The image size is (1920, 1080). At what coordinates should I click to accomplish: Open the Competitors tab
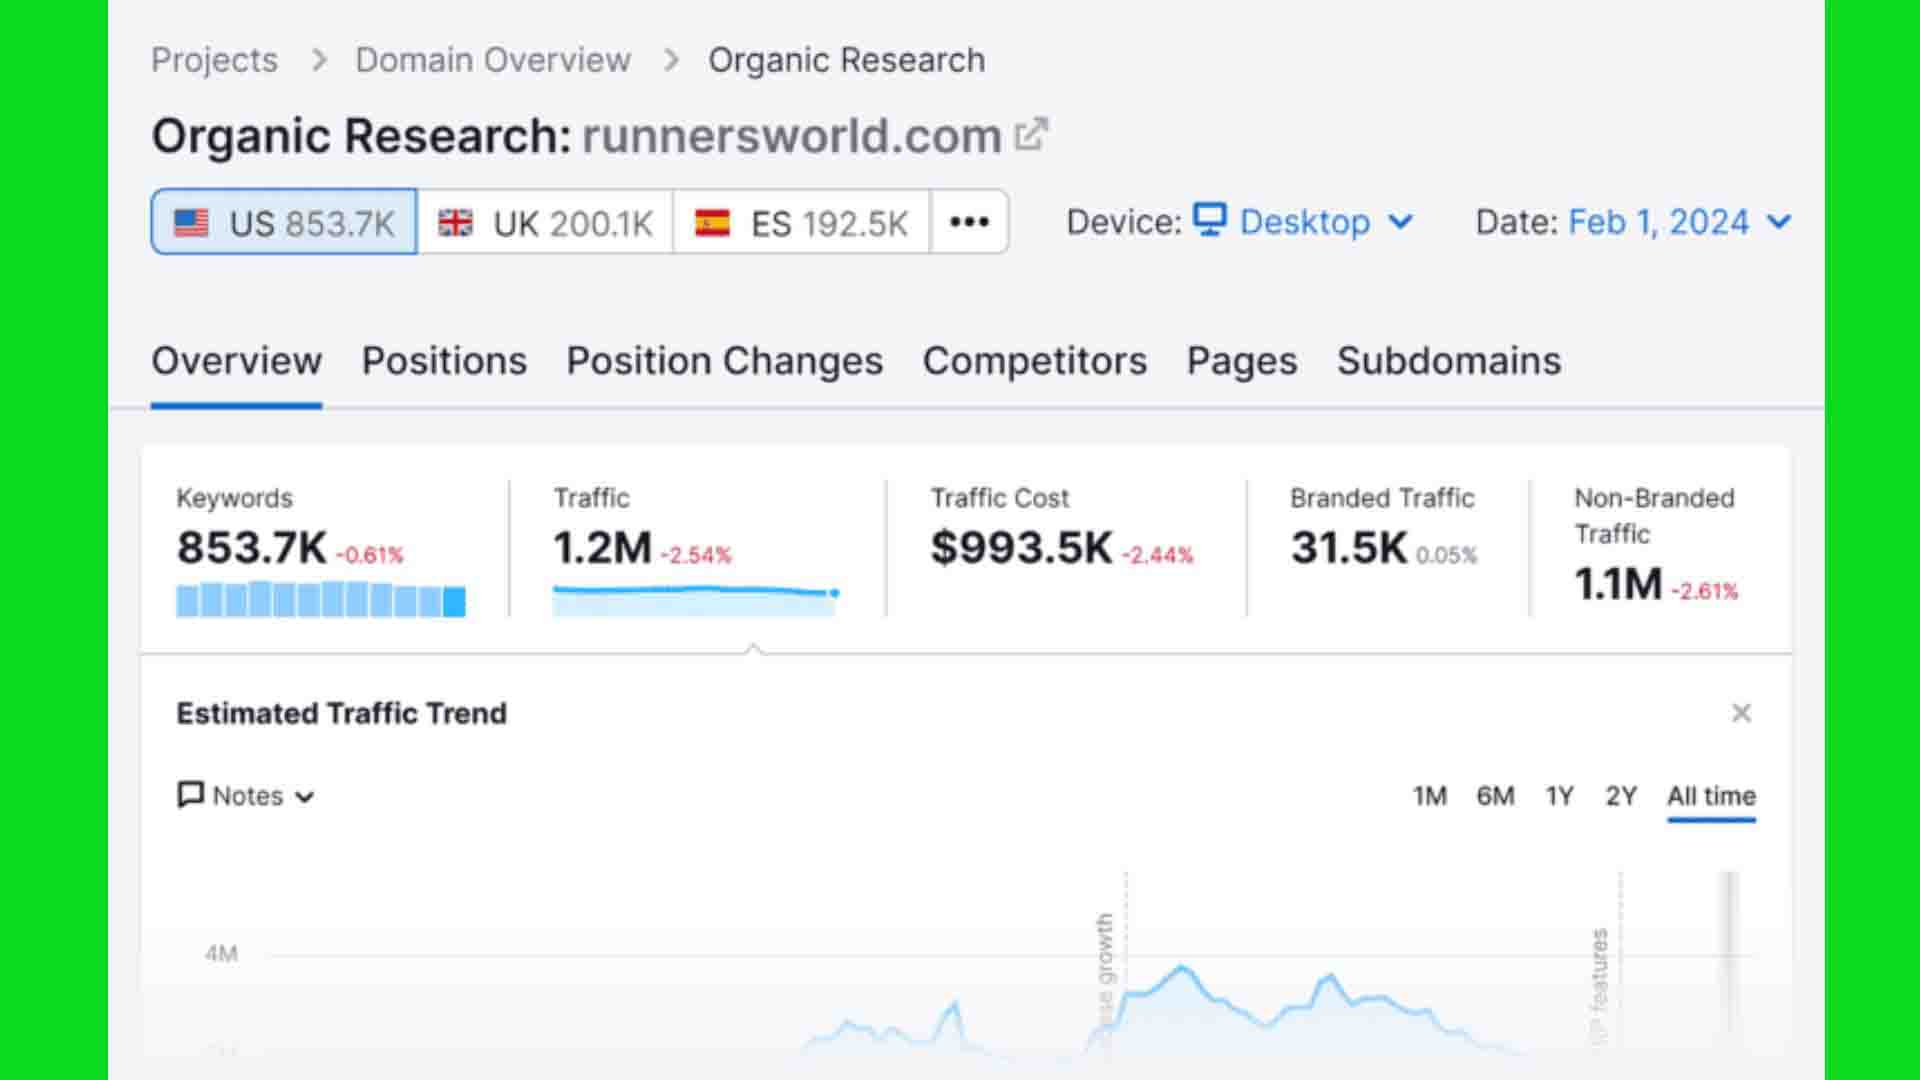click(1035, 361)
